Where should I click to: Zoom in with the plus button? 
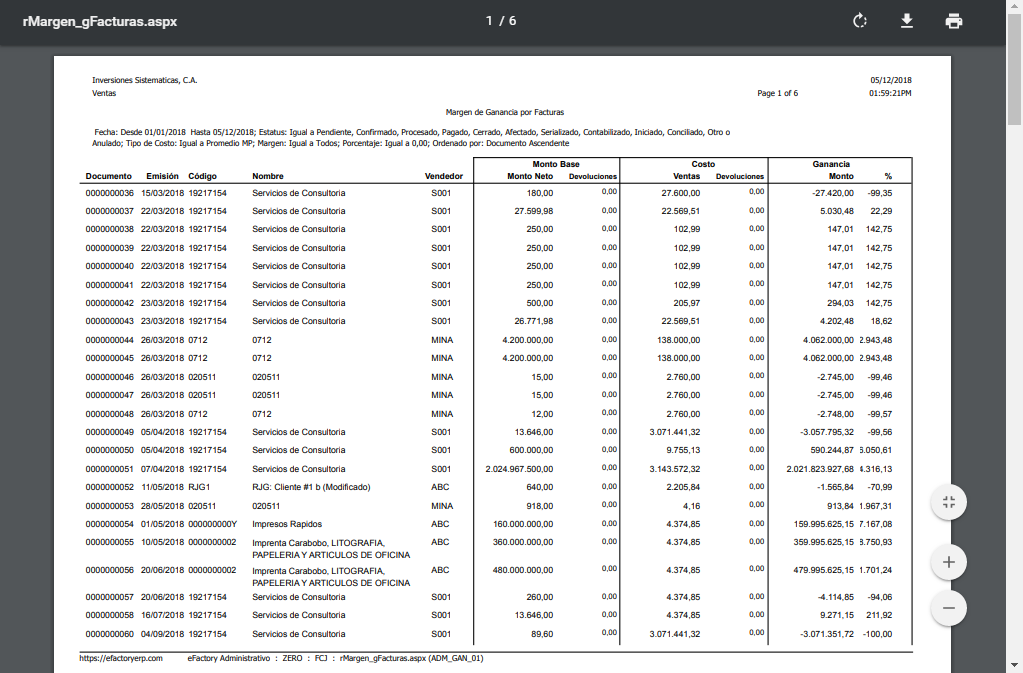click(948, 563)
